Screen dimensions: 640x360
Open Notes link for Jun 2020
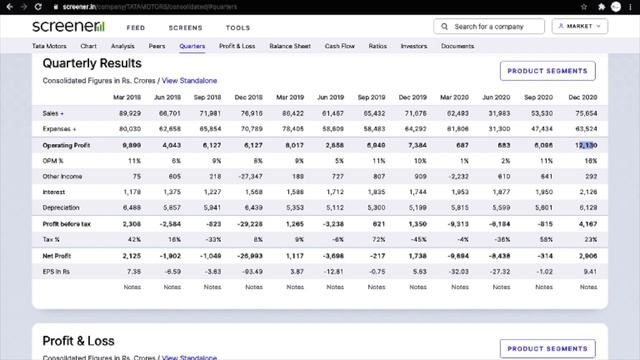(x=501, y=287)
